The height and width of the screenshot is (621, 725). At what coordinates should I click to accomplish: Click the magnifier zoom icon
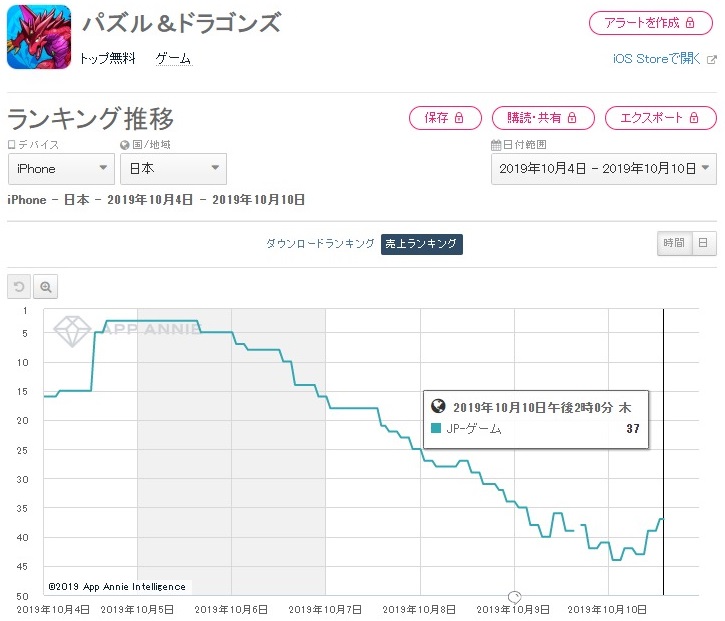pyautogui.click(x=46, y=287)
